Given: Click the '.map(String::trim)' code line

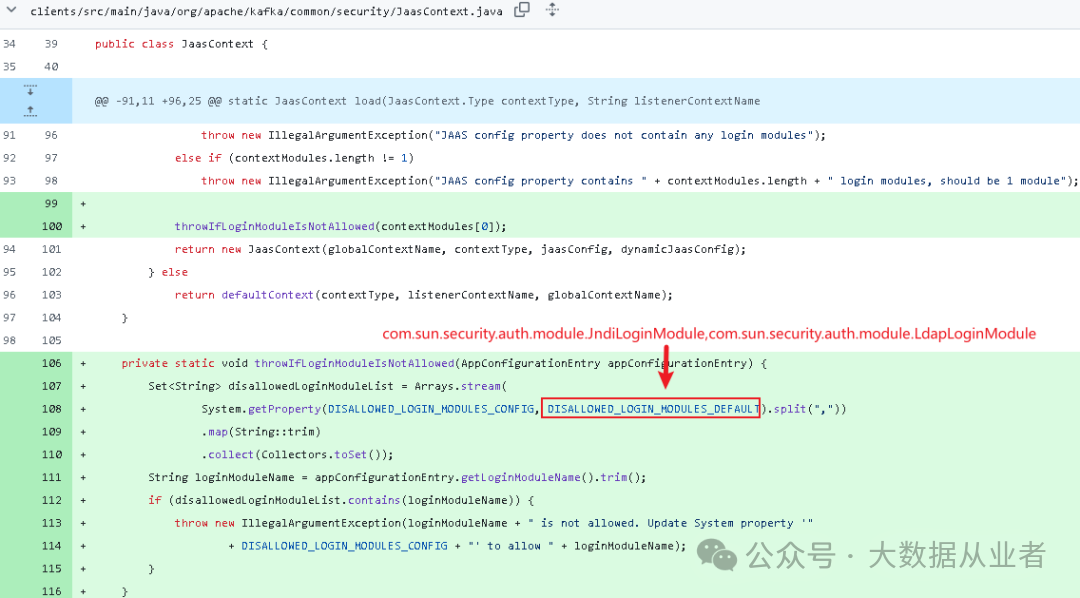Looking at the screenshot, I should 261,431.
